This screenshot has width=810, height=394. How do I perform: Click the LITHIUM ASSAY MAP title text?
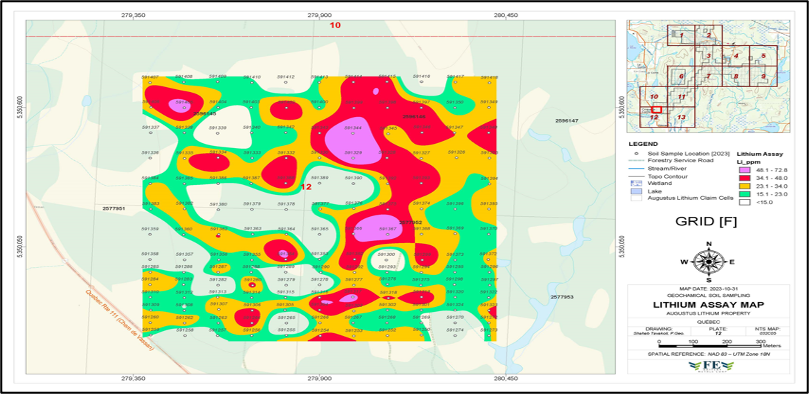click(x=709, y=305)
